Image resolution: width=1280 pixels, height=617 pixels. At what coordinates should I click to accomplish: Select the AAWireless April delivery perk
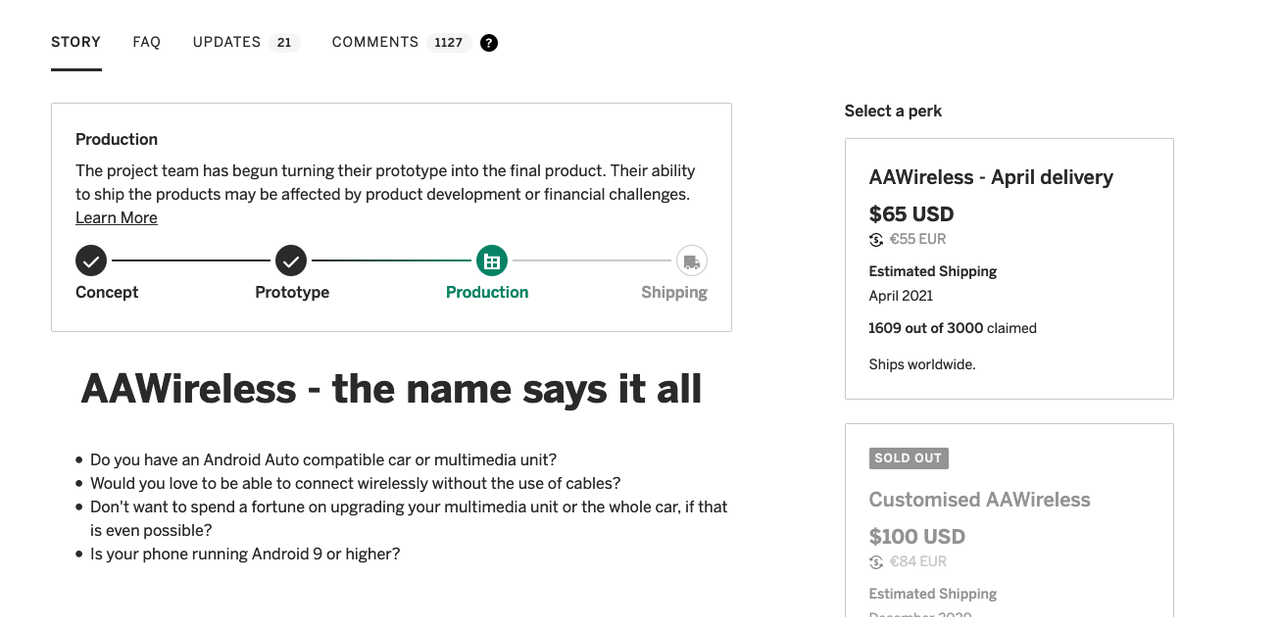[x=1009, y=269]
